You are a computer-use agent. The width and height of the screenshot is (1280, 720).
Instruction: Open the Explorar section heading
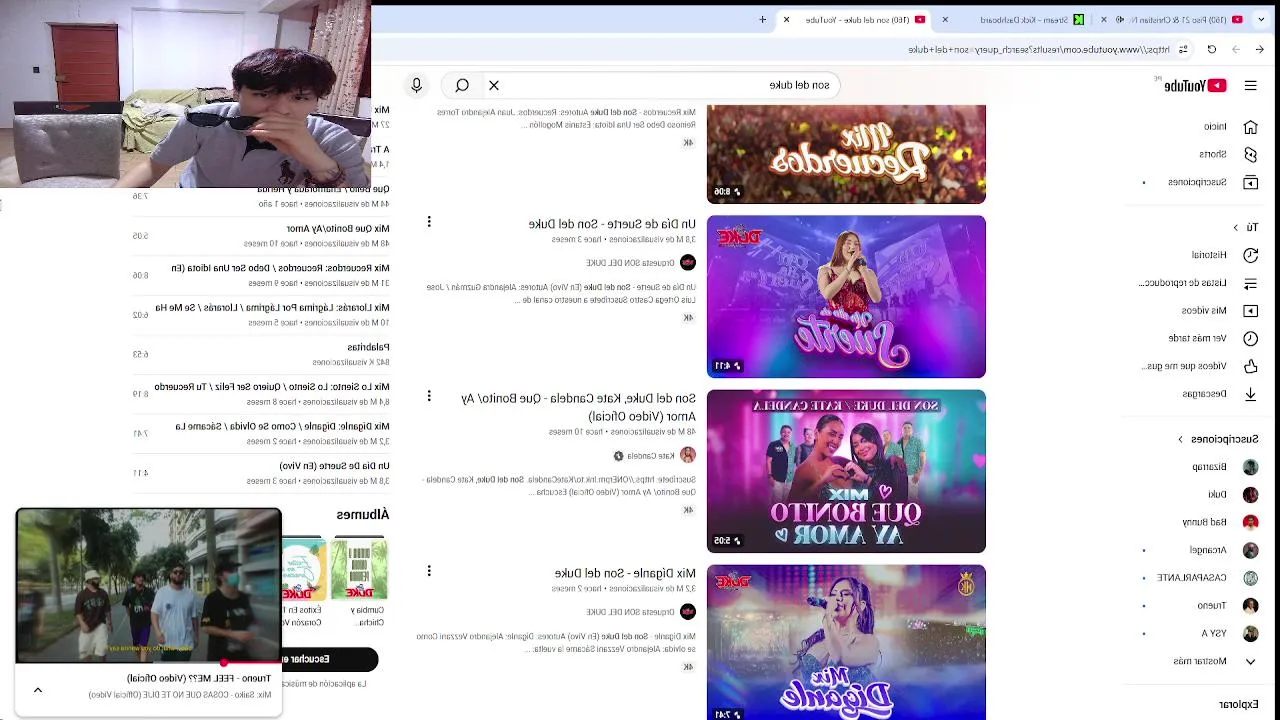pyautogui.click(x=1239, y=704)
